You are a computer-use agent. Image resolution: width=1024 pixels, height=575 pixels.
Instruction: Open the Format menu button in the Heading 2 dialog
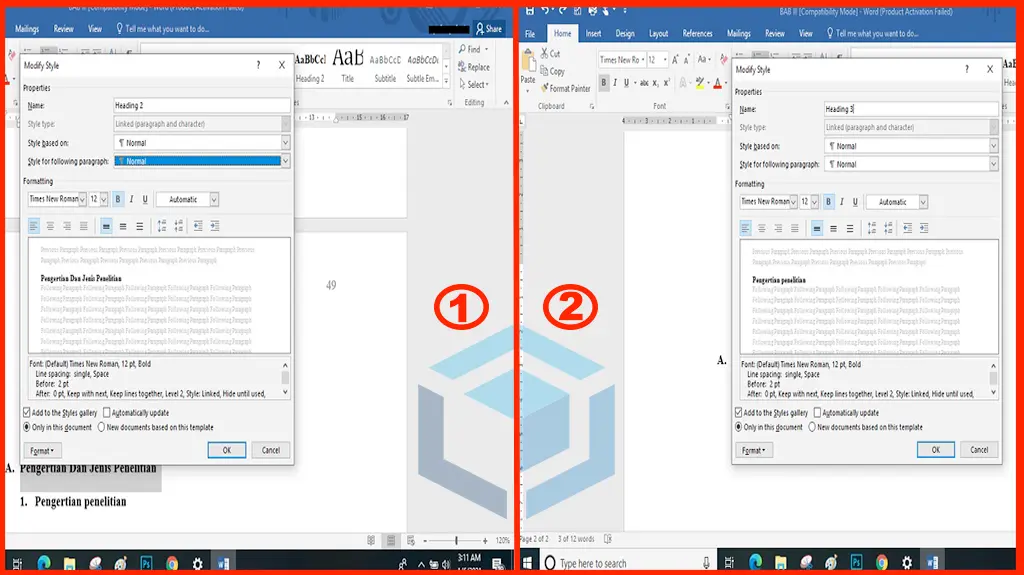[42, 451]
